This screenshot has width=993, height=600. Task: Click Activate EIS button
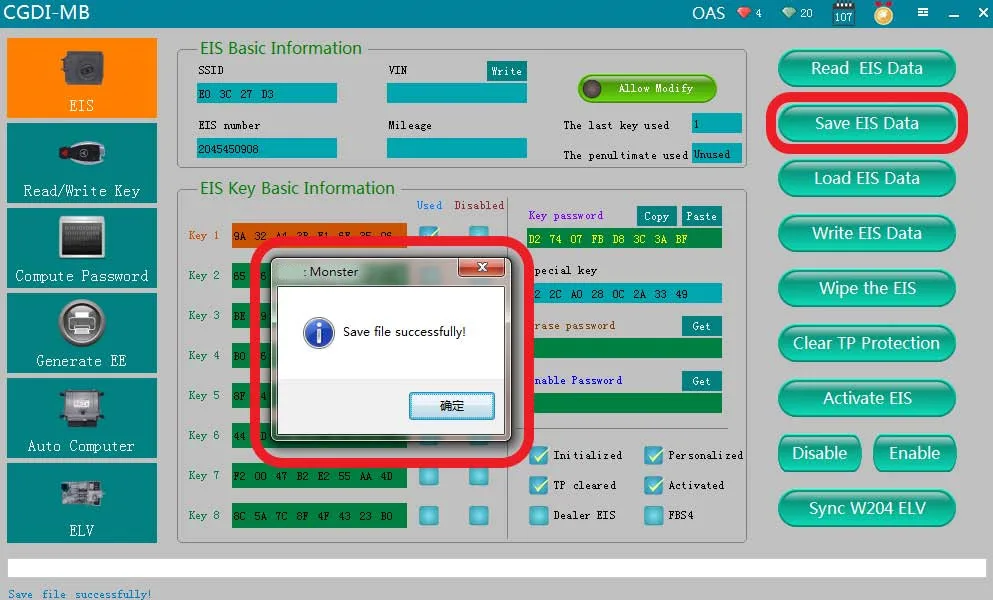click(x=866, y=399)
